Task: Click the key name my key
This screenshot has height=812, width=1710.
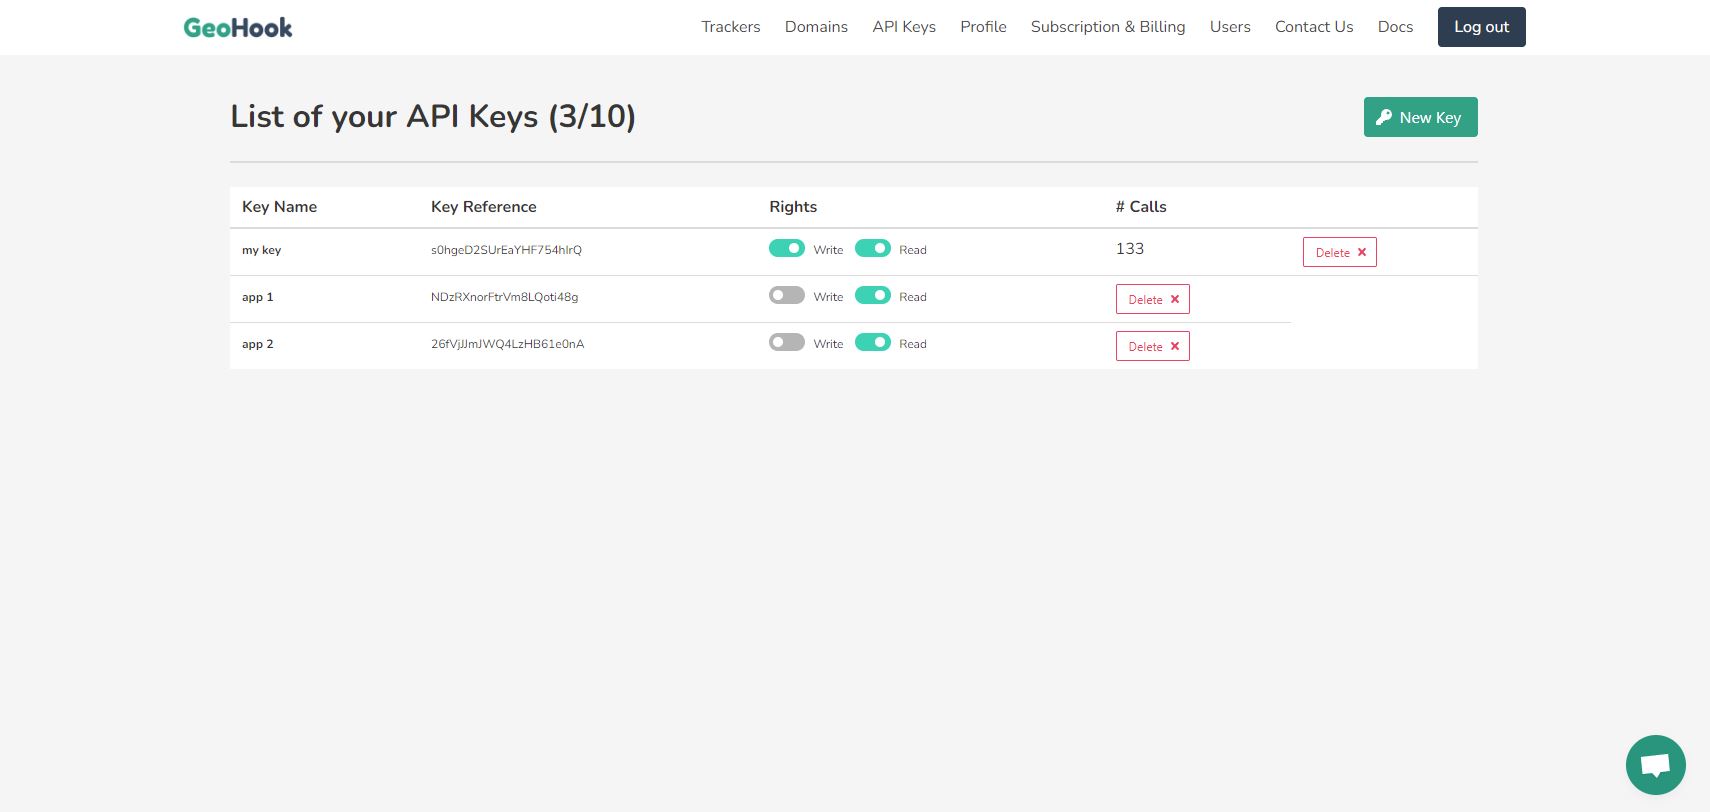Action: tap(262, 250)
